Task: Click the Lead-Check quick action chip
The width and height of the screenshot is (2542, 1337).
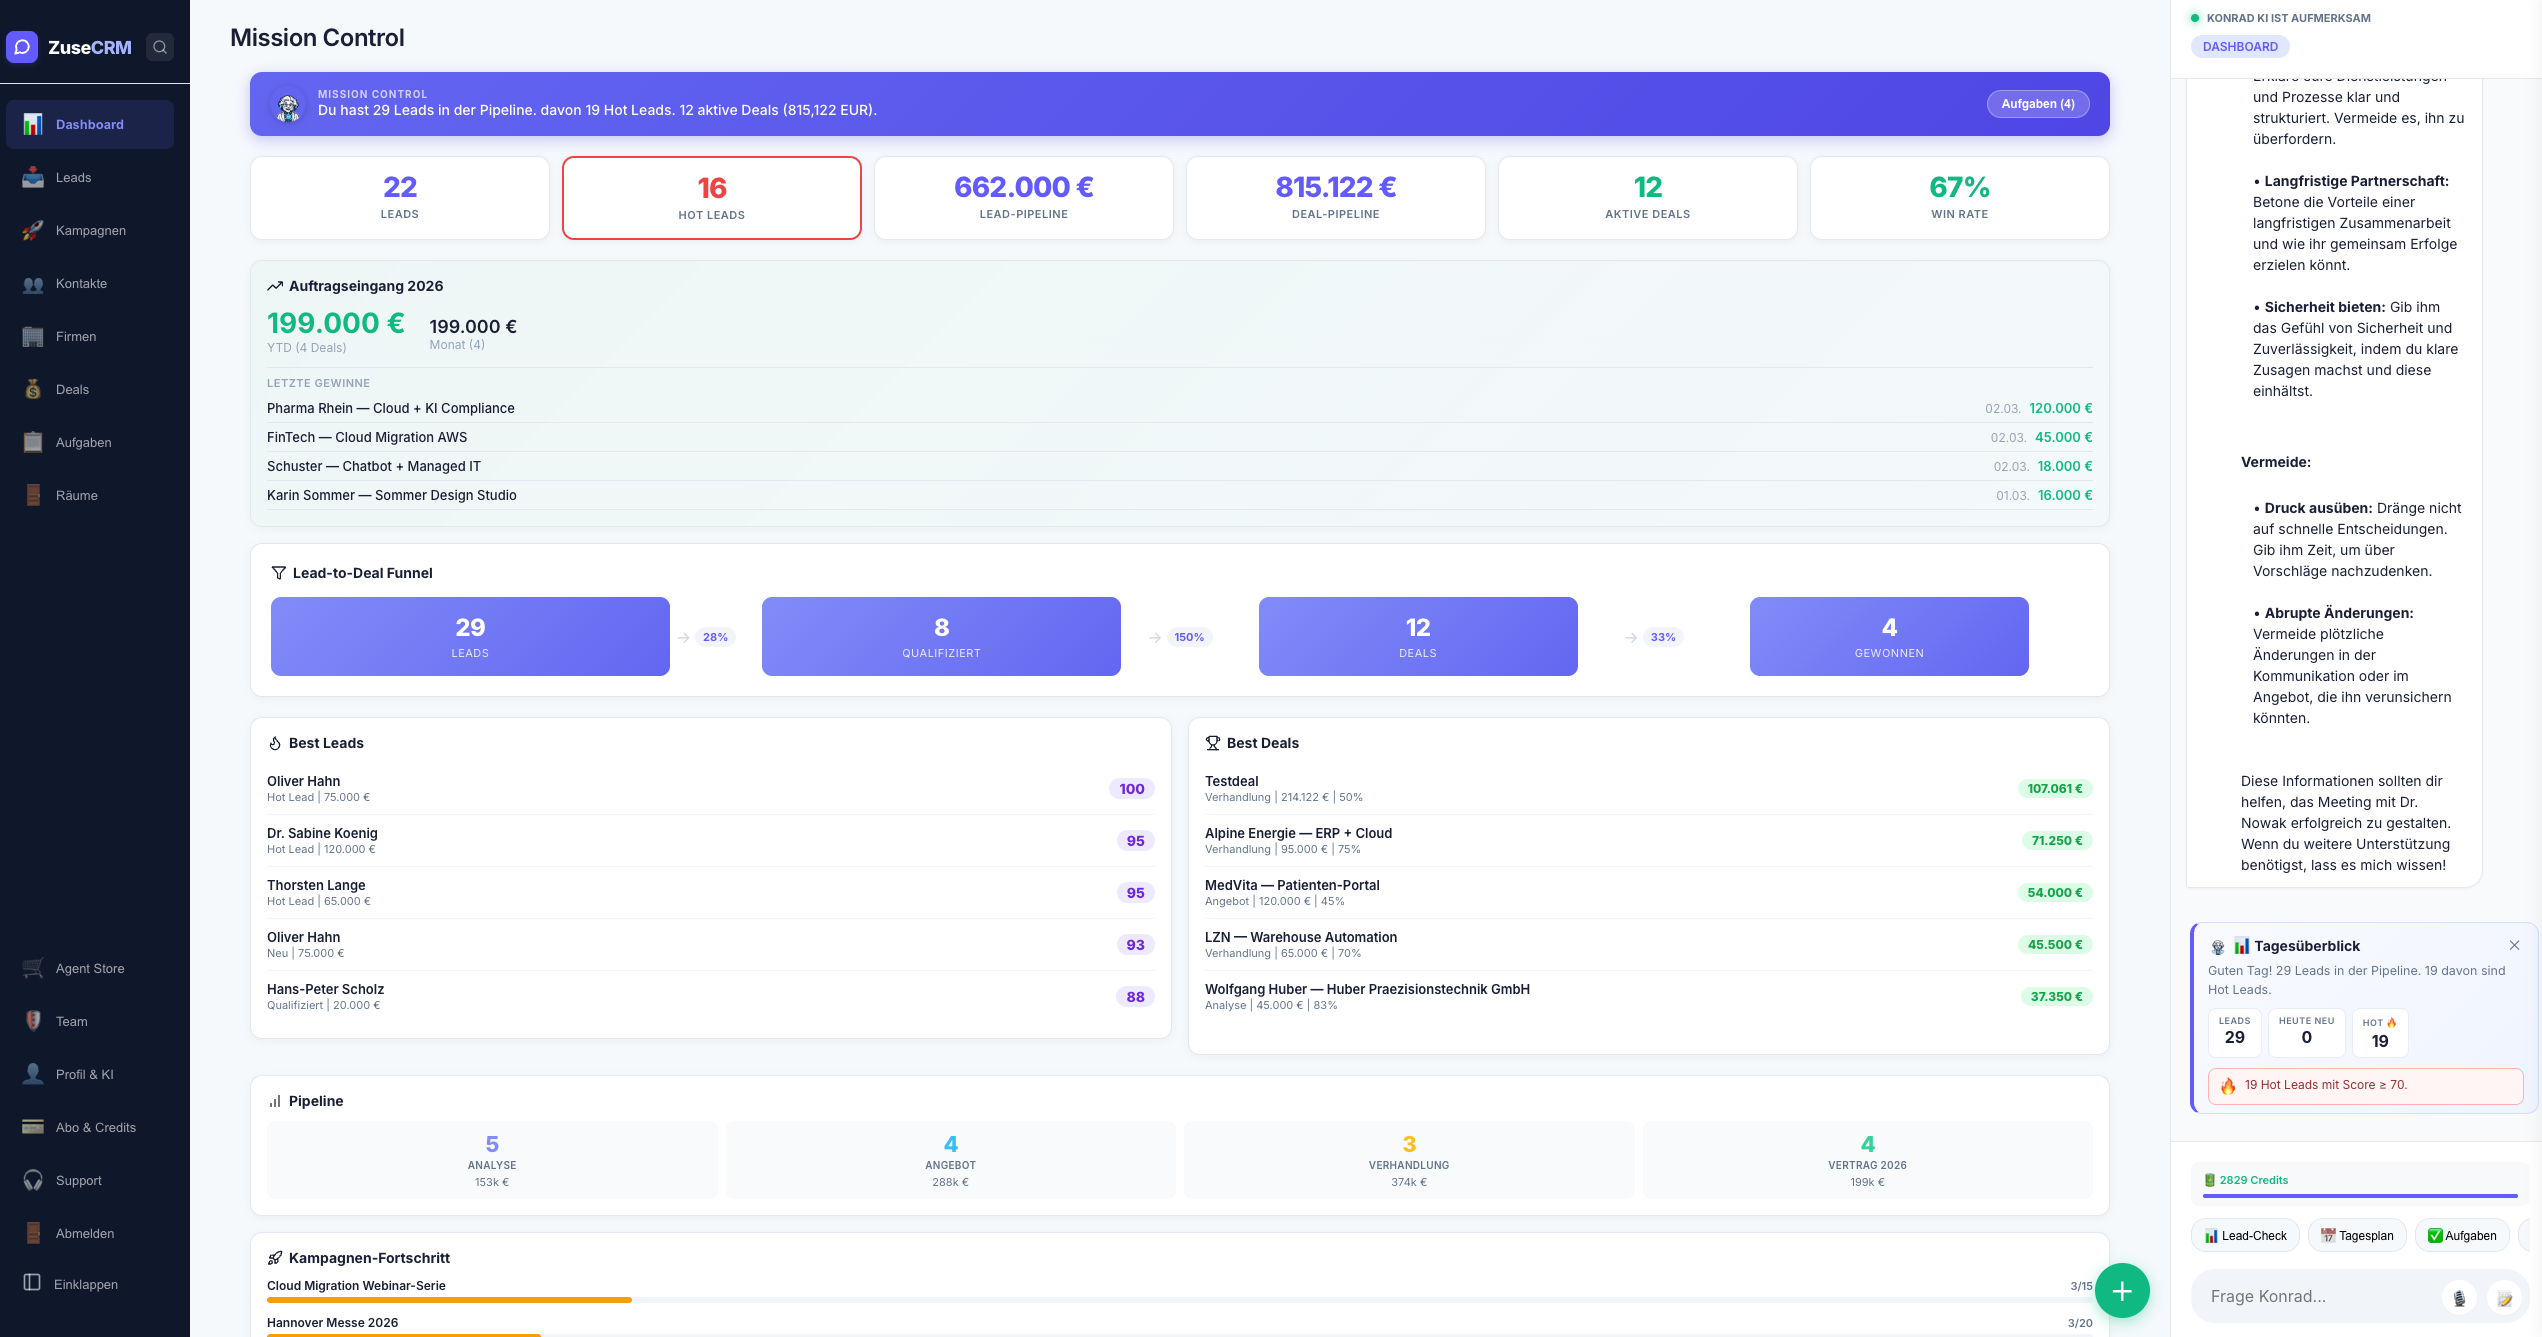Action: [x=2246, y=1235]
